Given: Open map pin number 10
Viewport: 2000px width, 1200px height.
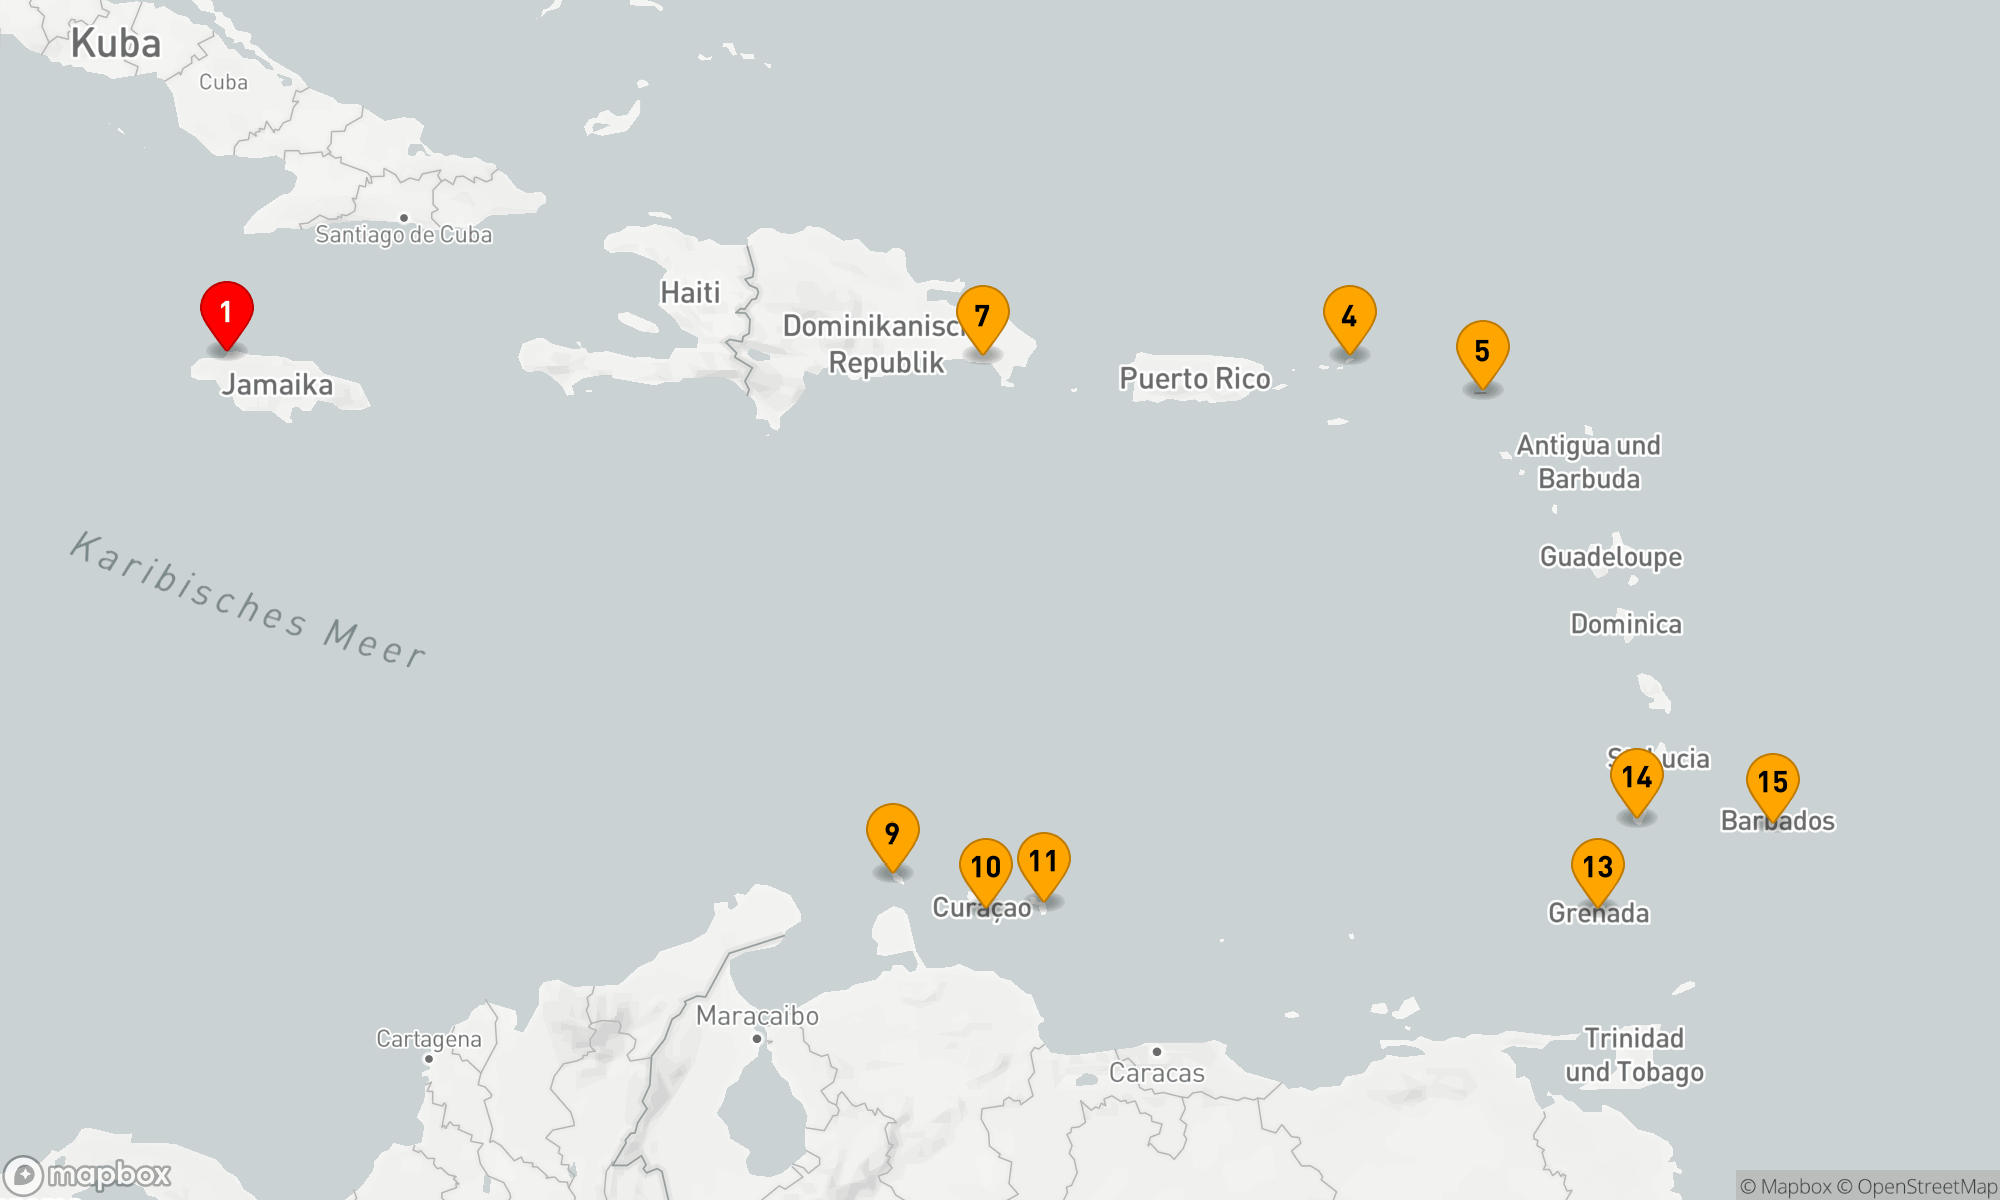Looking at the screenshot, I should click(x=985, y=867).
